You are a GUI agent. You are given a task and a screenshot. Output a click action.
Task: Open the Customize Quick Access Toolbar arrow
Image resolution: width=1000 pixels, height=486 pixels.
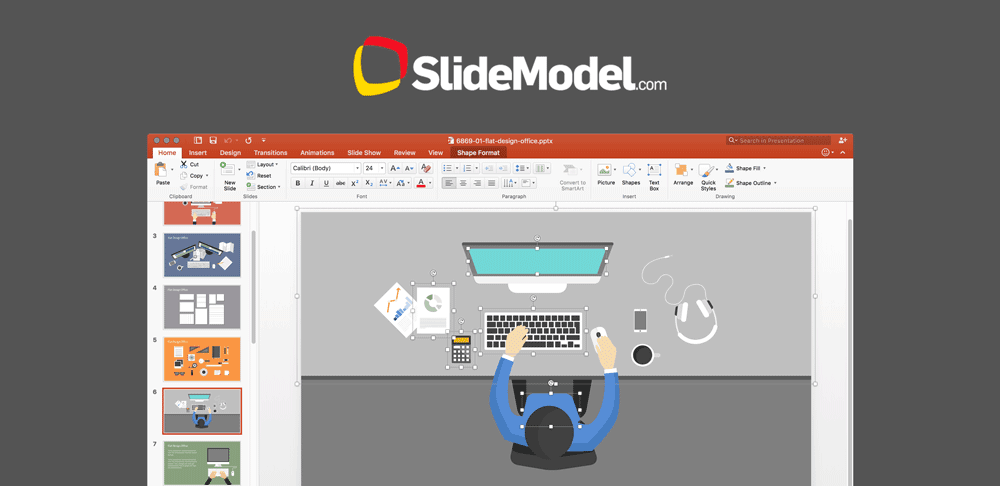(263, 140)
